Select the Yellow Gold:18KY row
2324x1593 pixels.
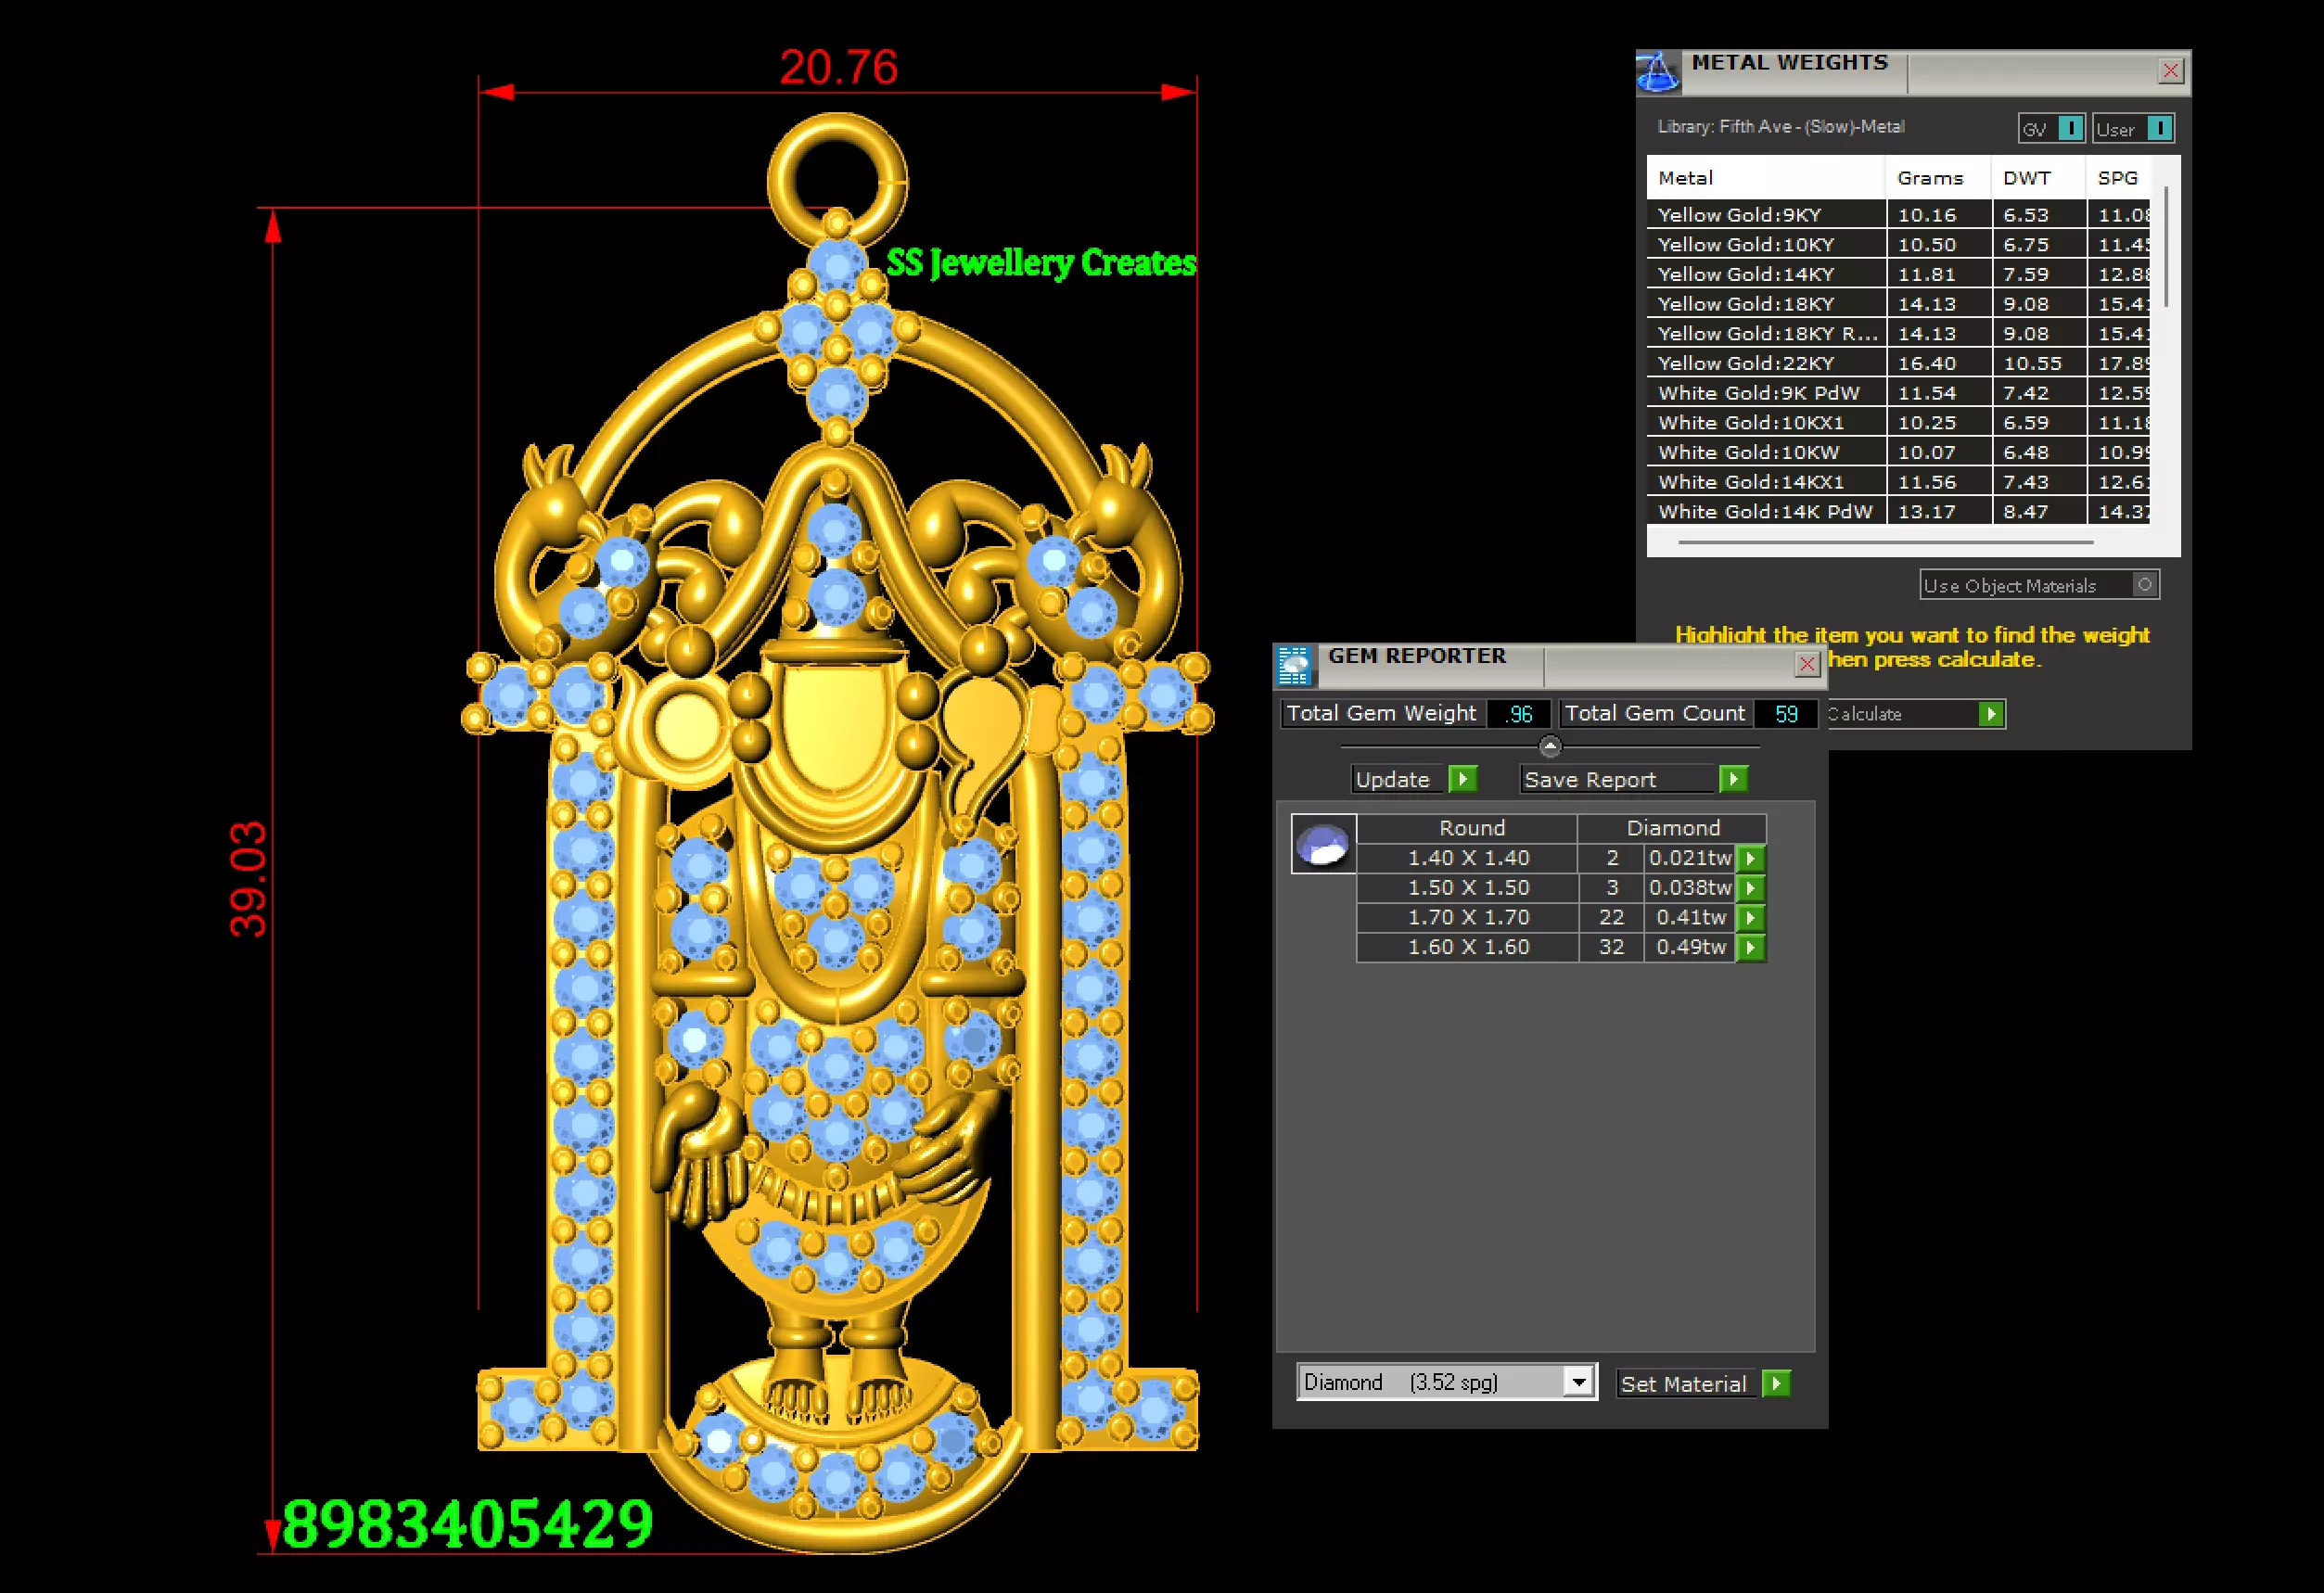pyautogui.click(x=1898, y=304)
